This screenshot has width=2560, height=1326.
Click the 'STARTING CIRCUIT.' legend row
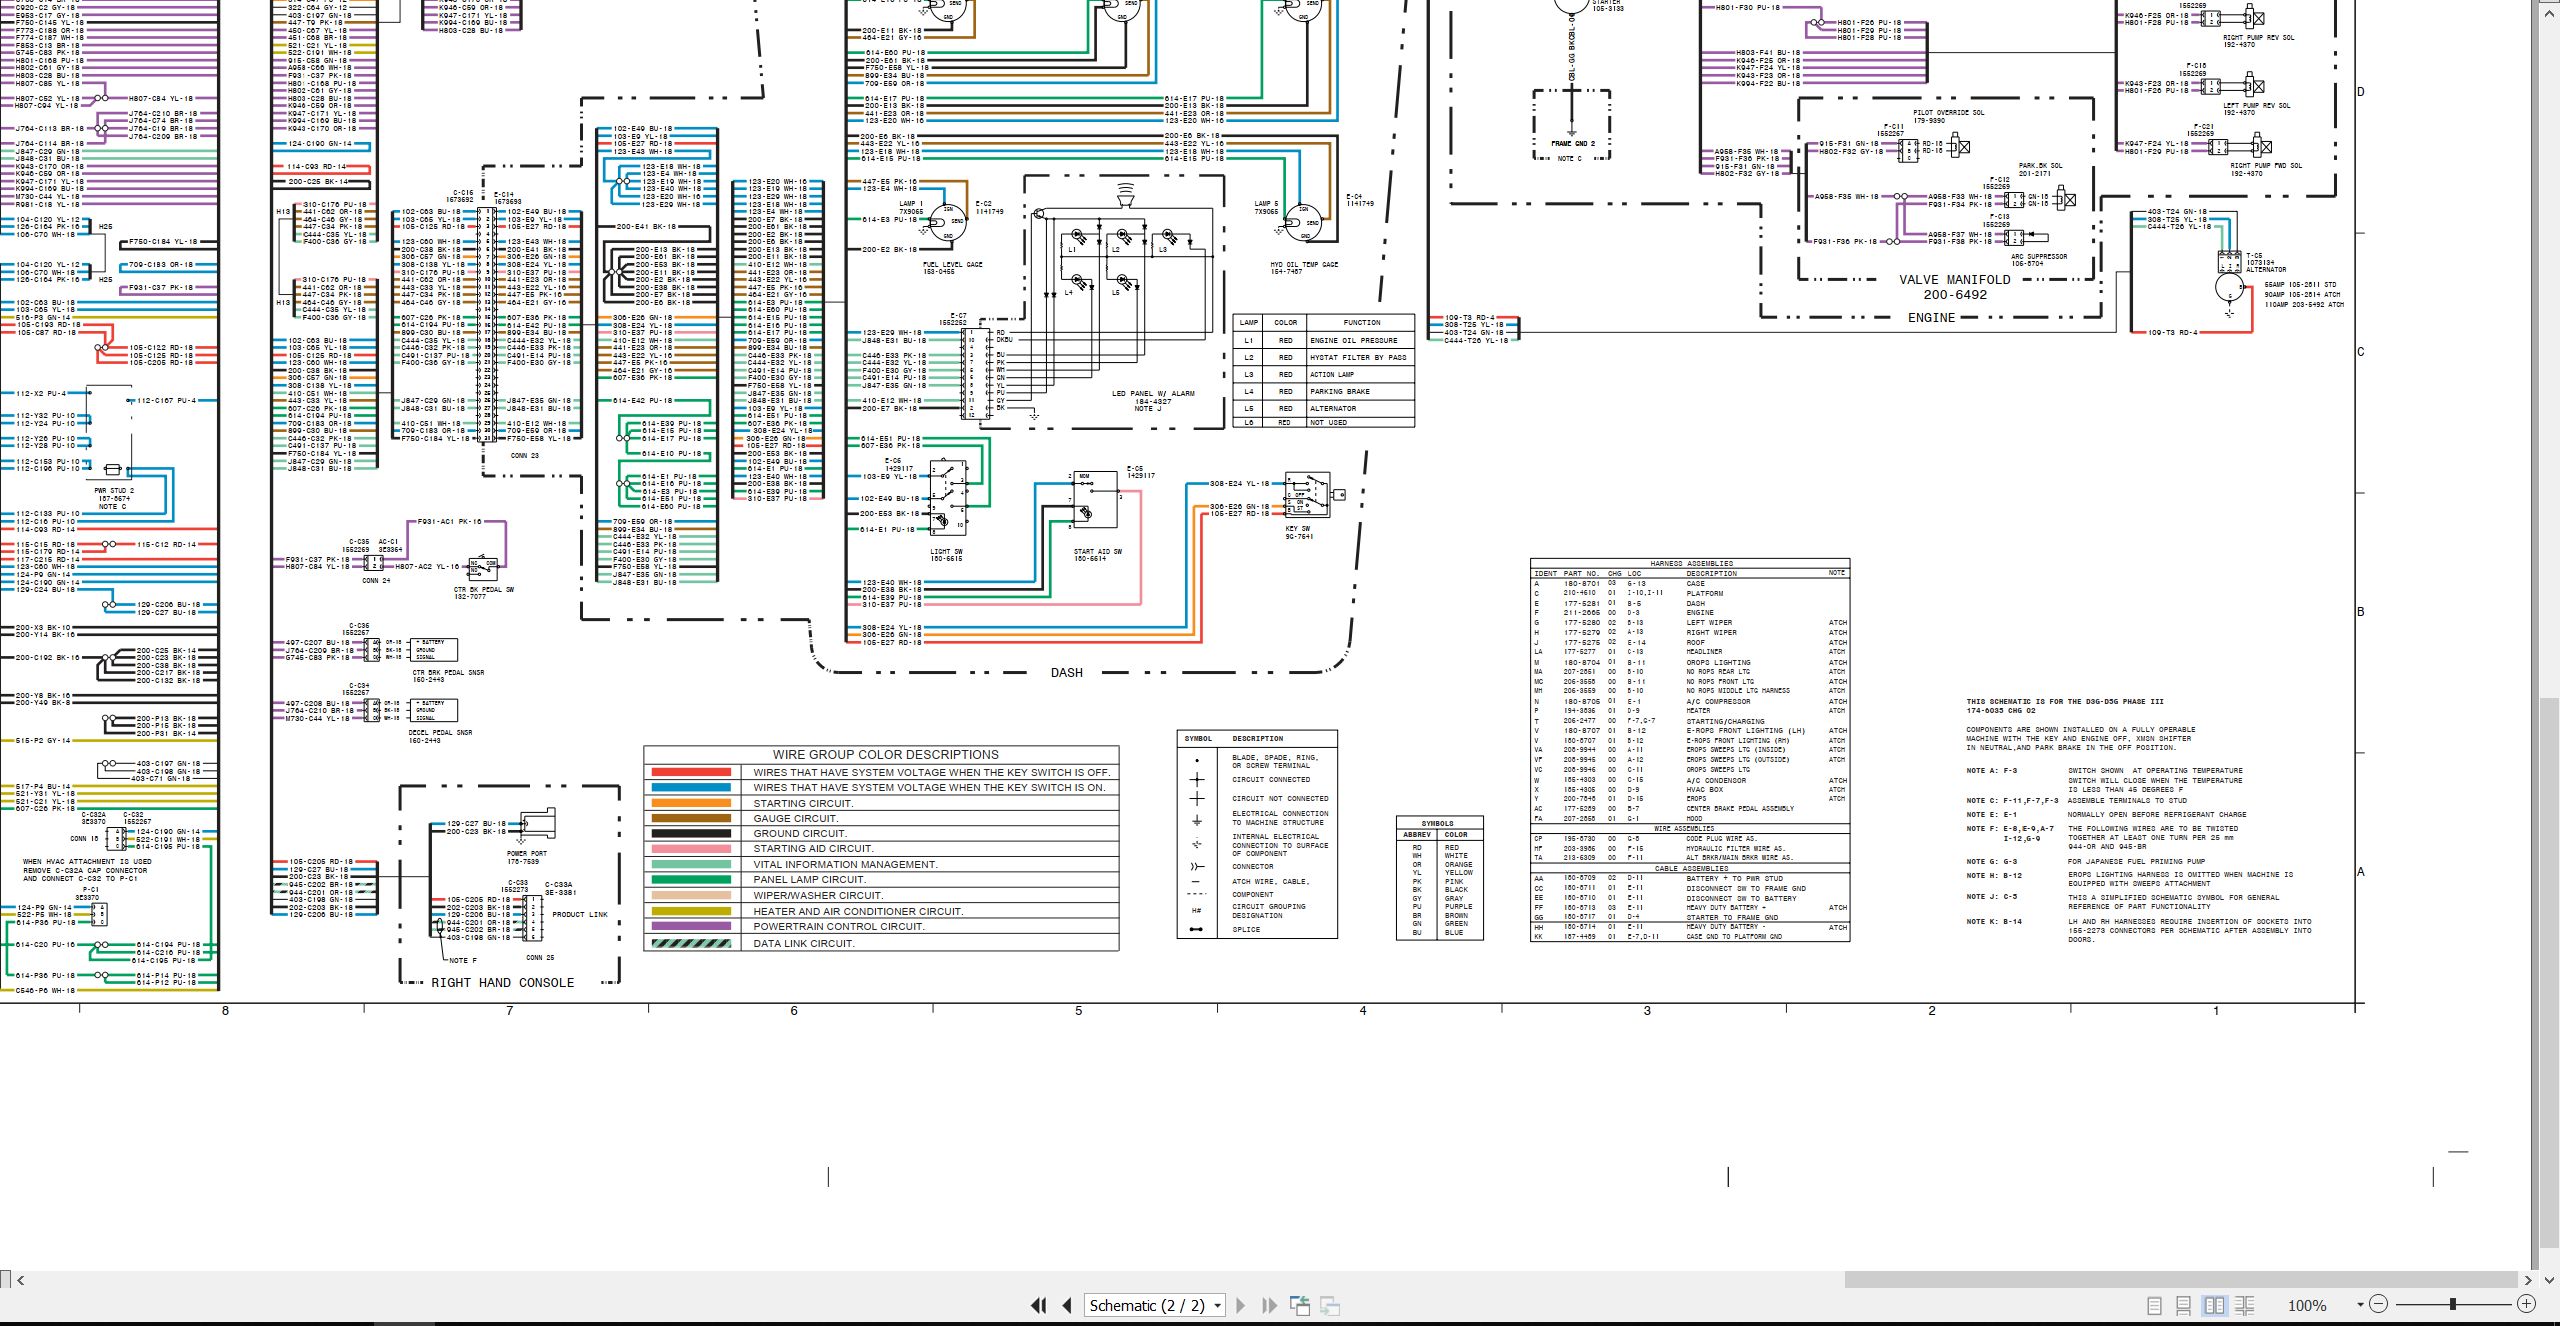click(x=881, y=803)
